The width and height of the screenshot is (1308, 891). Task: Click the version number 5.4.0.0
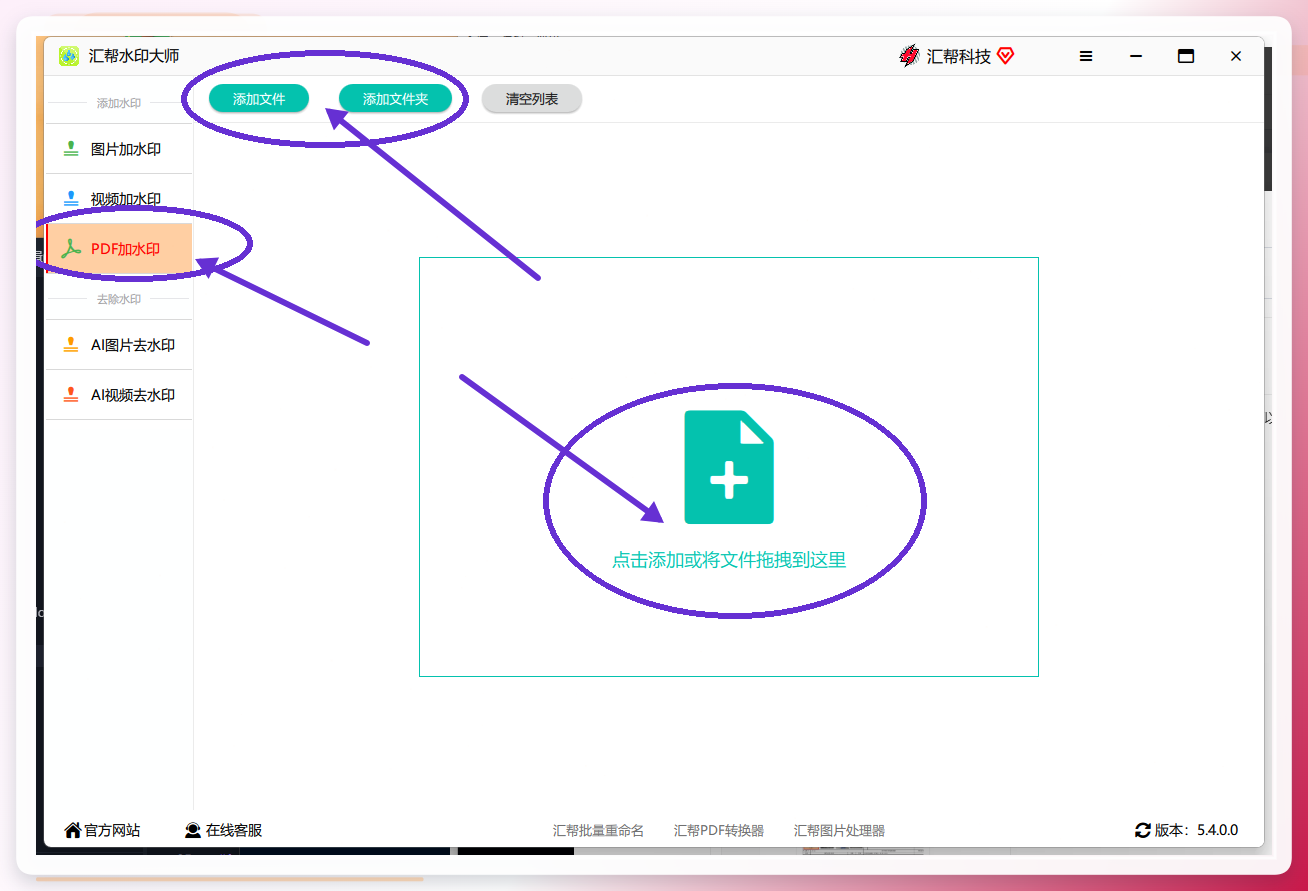point(1217,830)
